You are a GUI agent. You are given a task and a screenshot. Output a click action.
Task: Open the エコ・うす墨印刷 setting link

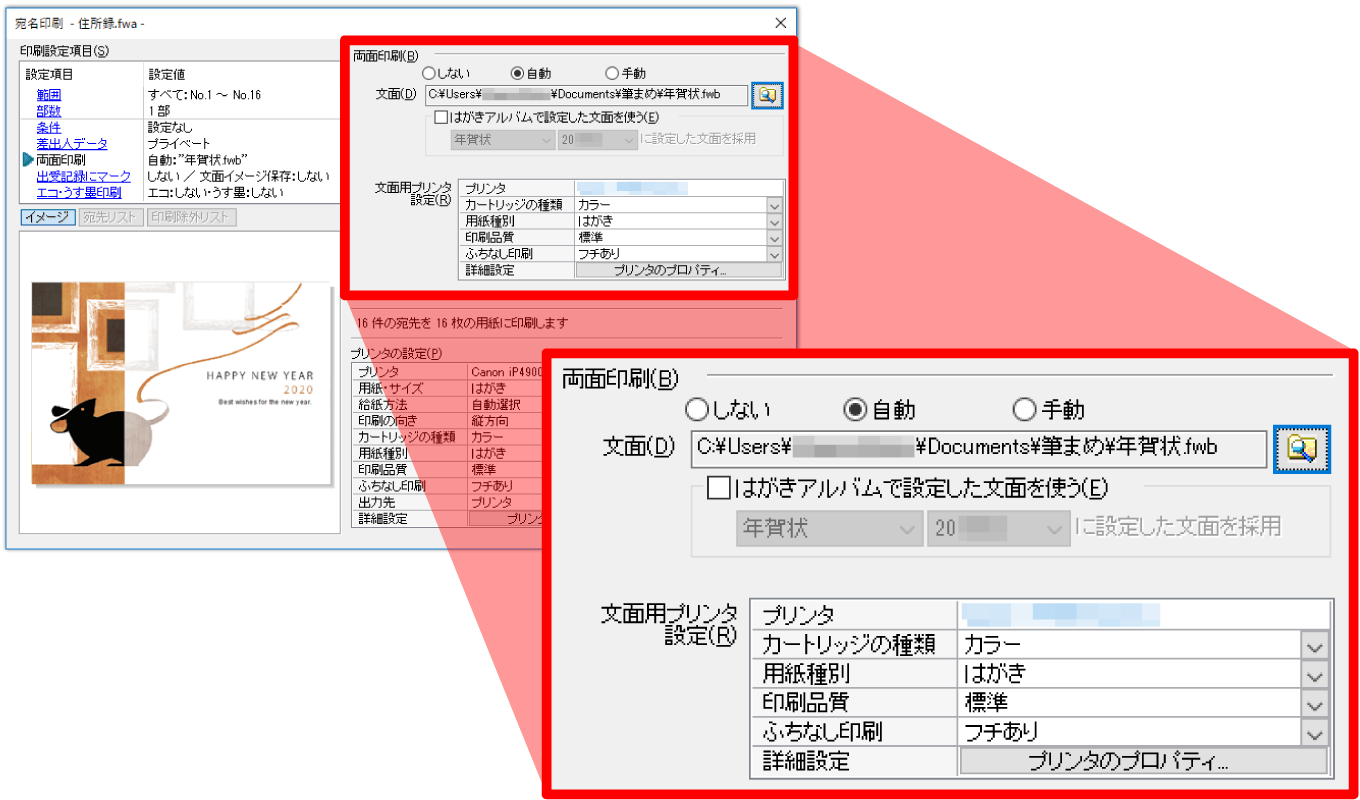(x=79, y=192)
